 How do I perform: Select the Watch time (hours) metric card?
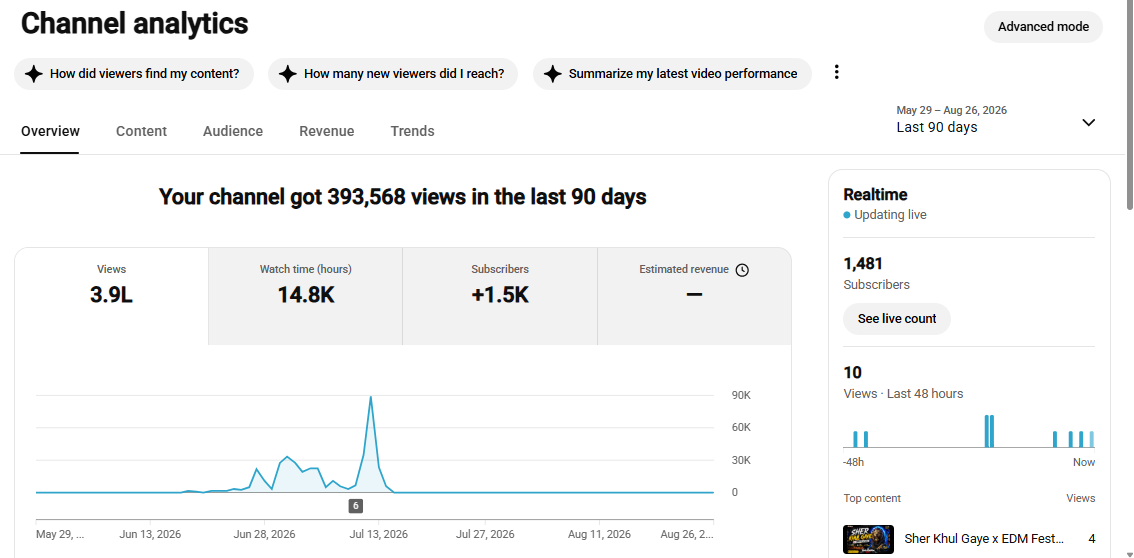305,296
